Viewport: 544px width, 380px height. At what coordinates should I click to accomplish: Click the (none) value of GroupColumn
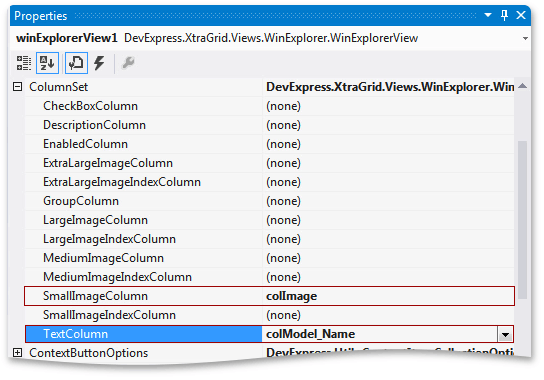(283, 201)
